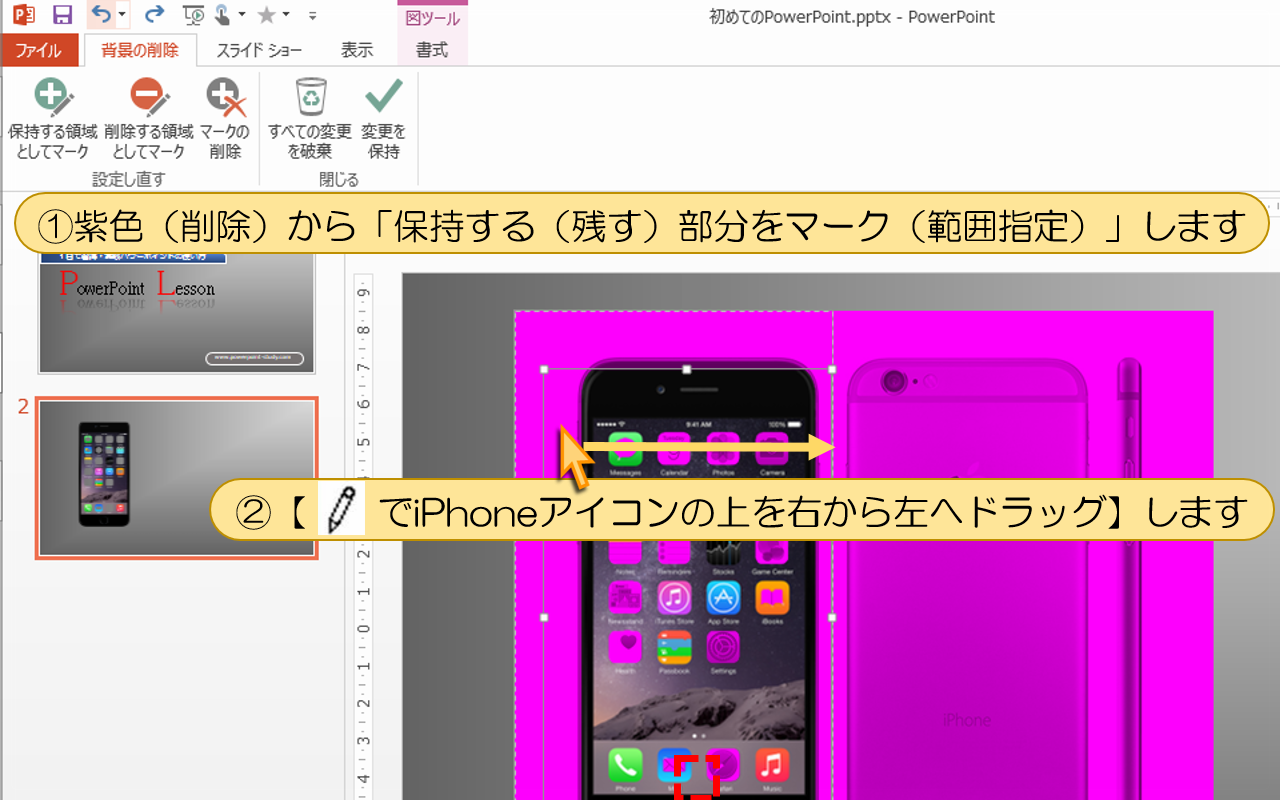Open the ファイル tab
Viewport: 1280px width, 800px height.
(x=38, y=50)
